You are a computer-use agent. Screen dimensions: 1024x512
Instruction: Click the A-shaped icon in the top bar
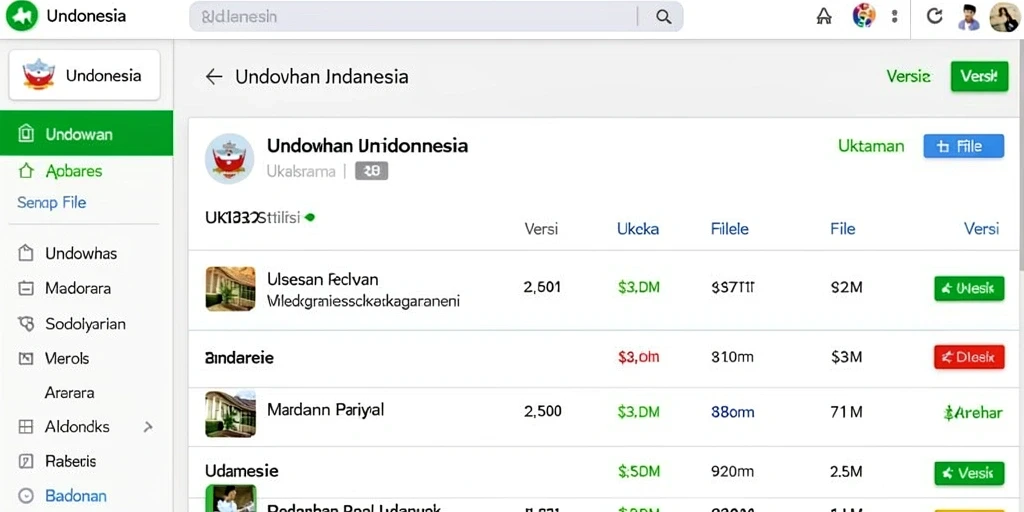824,17
